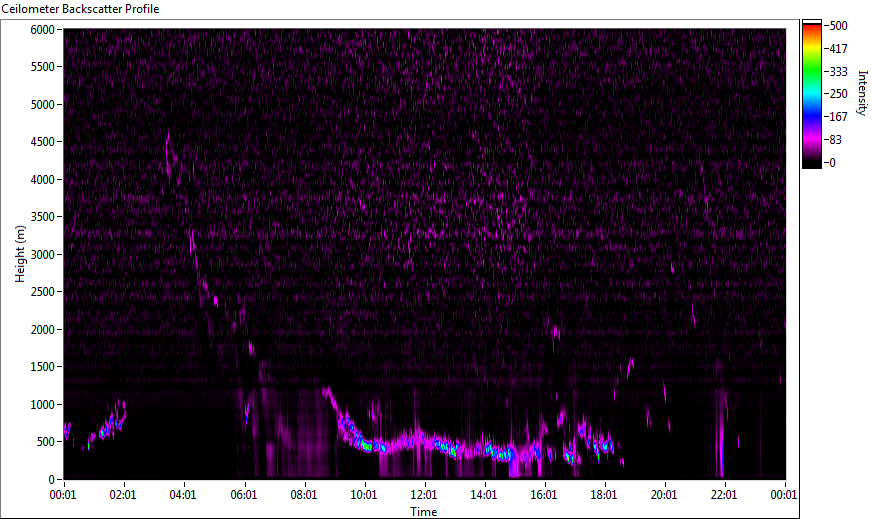Click the 'Ceilometer Backscatter Profile' title text
This screenshot has height=519, width=872.
pos(80,9)
